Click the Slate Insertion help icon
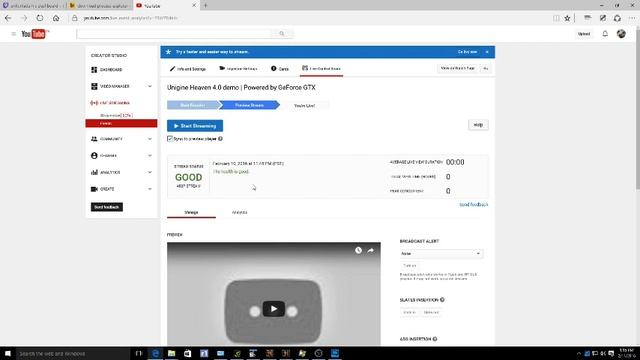 [x=442, y=300]
